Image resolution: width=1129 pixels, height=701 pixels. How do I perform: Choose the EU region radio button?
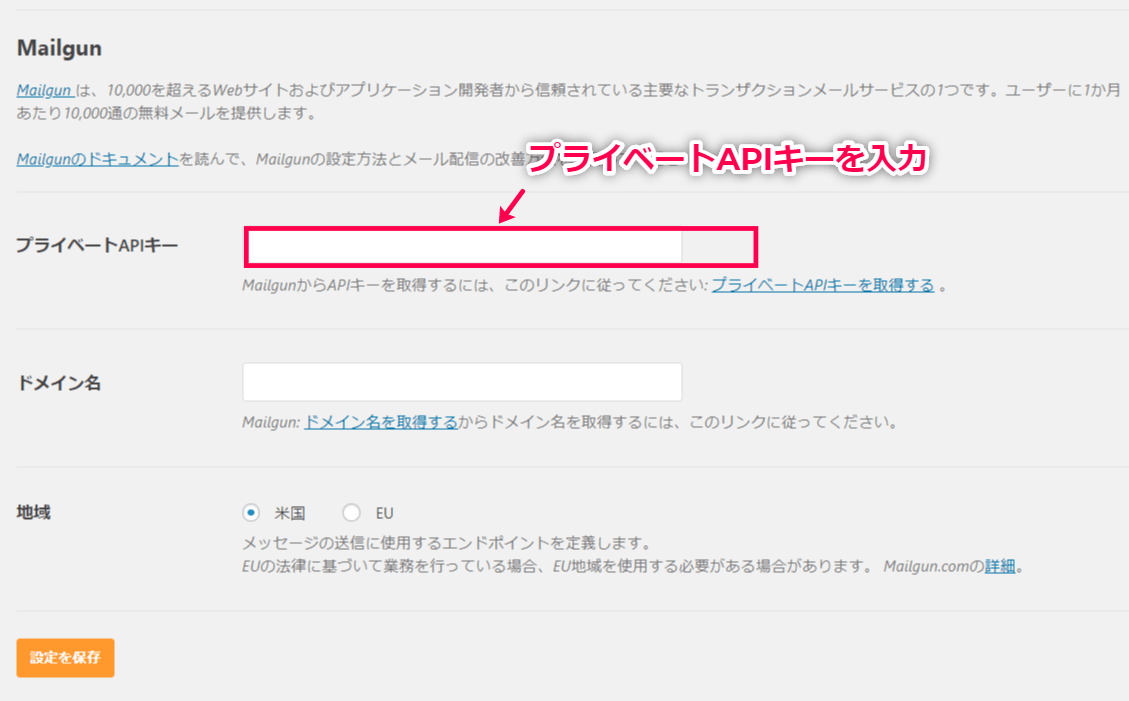pyautogui.click(x=351, y=513)
